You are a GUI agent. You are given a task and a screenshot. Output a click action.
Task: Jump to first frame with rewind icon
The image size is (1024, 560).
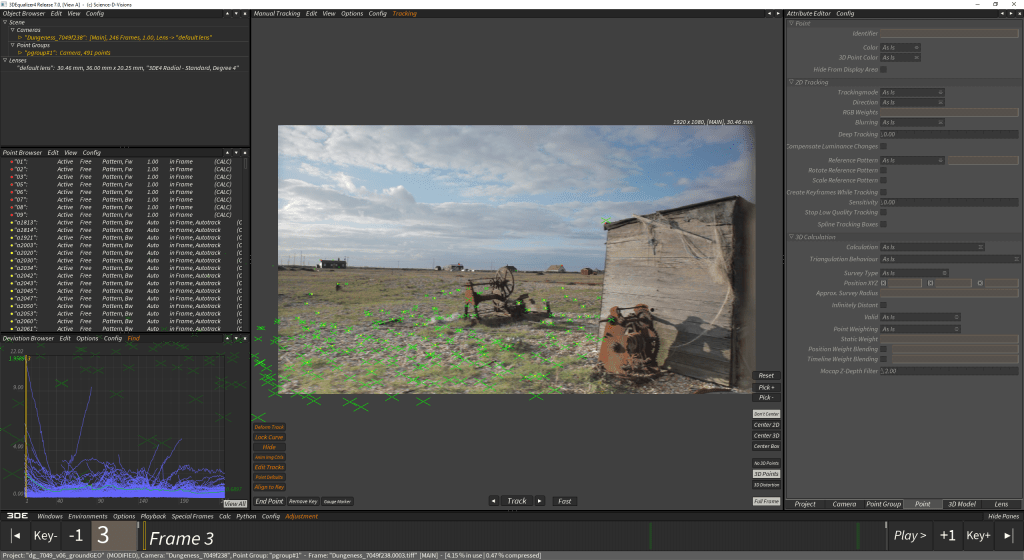click(15, 535)
